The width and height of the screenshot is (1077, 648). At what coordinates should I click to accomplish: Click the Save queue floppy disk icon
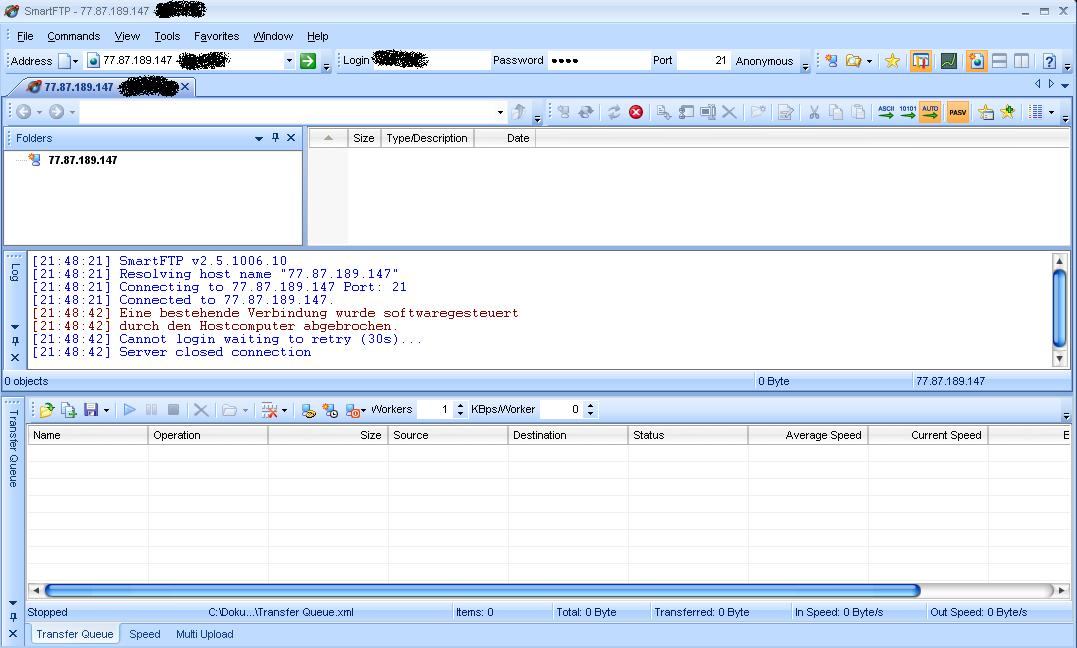click(x=91, y=410)
